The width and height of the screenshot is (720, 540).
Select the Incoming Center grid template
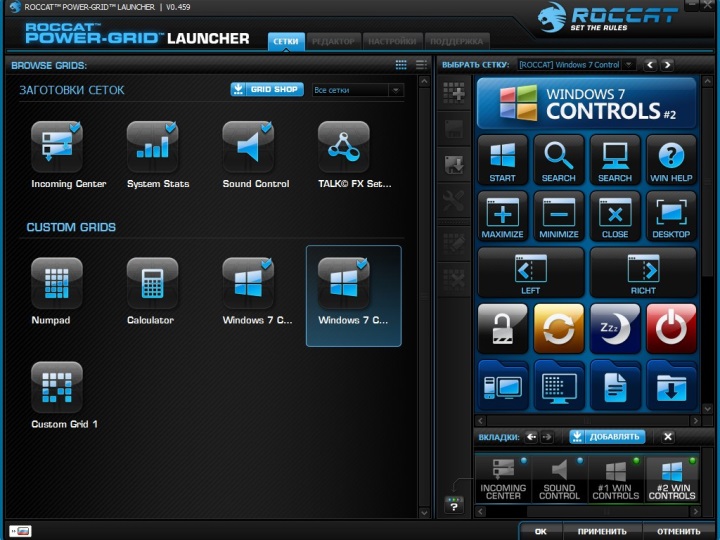point(57,147)
